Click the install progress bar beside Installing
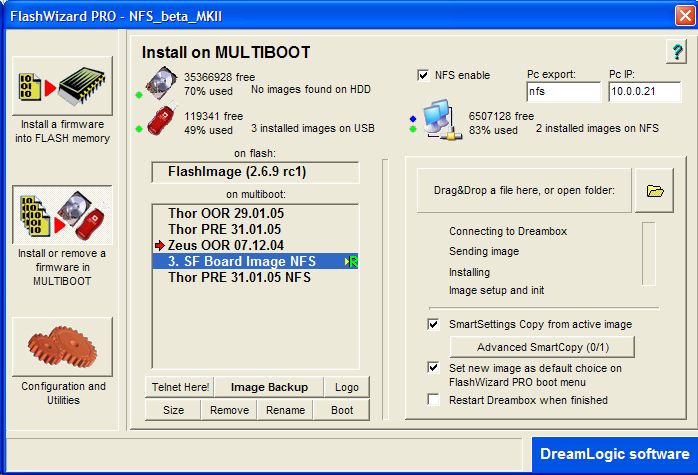 (x=649, y=253)
